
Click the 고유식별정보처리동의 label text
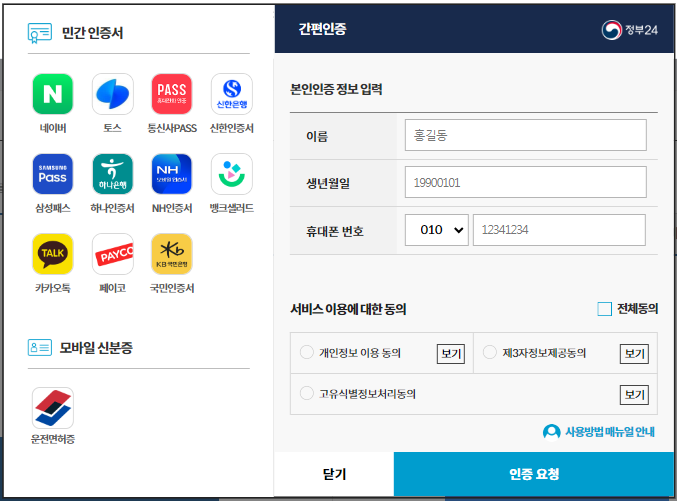[367, 394]
